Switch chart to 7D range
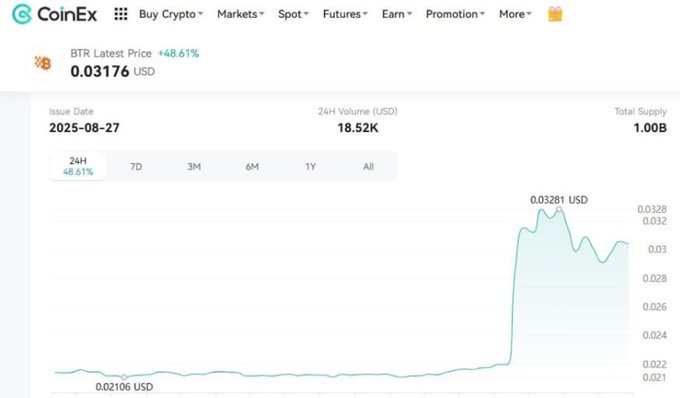Screen dimensions: 680x398 (136, 166)
